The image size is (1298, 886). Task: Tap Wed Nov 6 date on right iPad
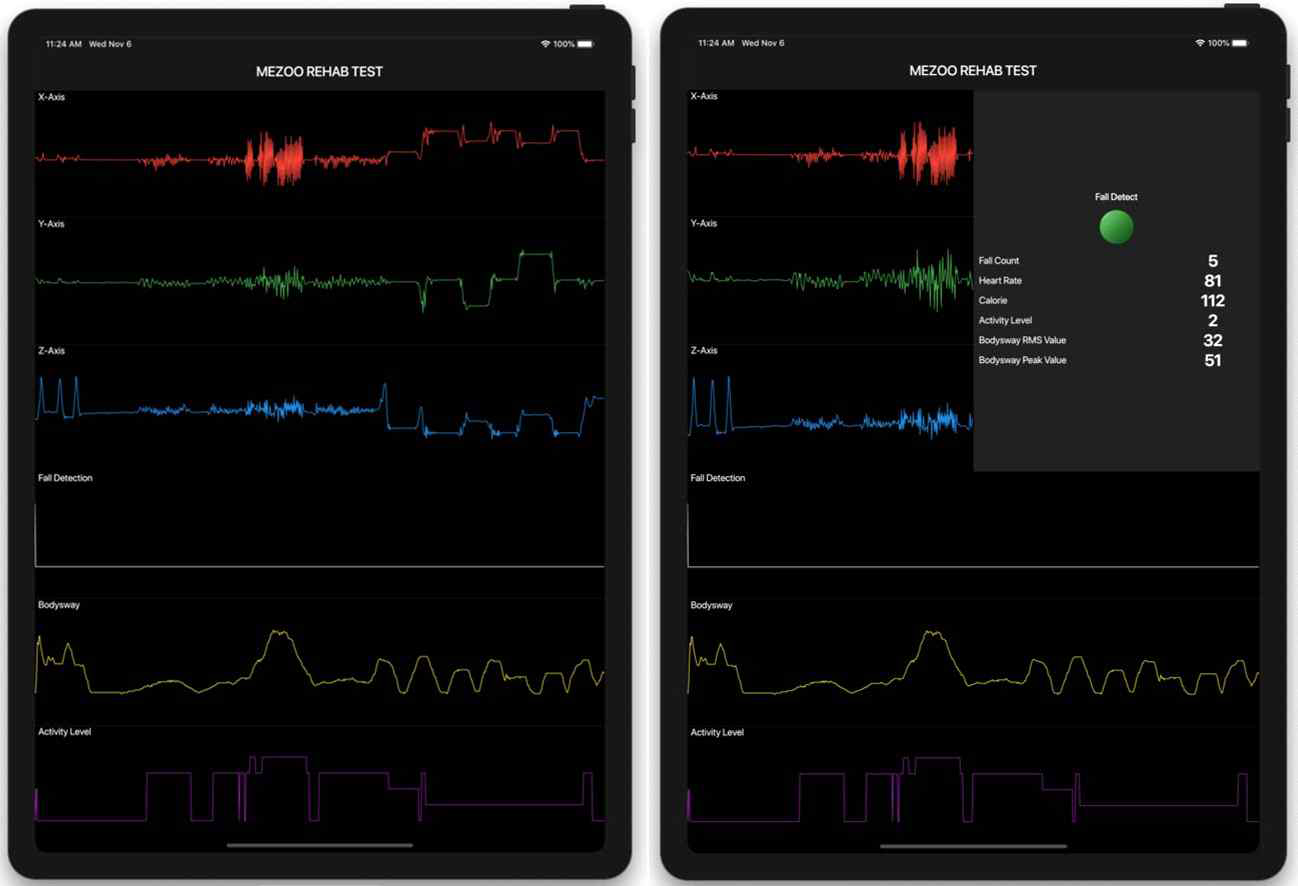[x=763, y=43]
